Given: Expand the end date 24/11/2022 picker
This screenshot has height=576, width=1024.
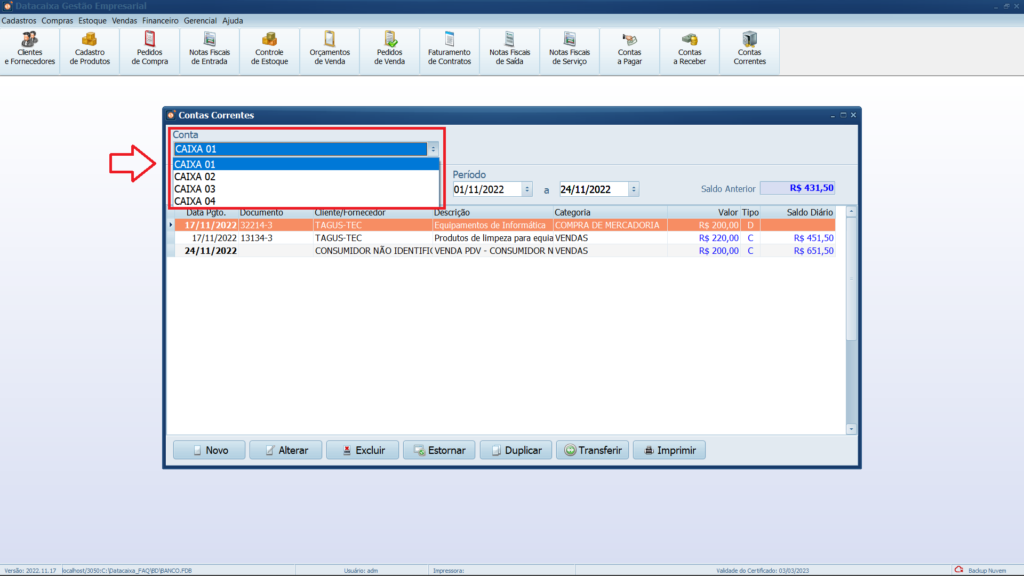Looking at the screenshot, I should tap(634, 189).
